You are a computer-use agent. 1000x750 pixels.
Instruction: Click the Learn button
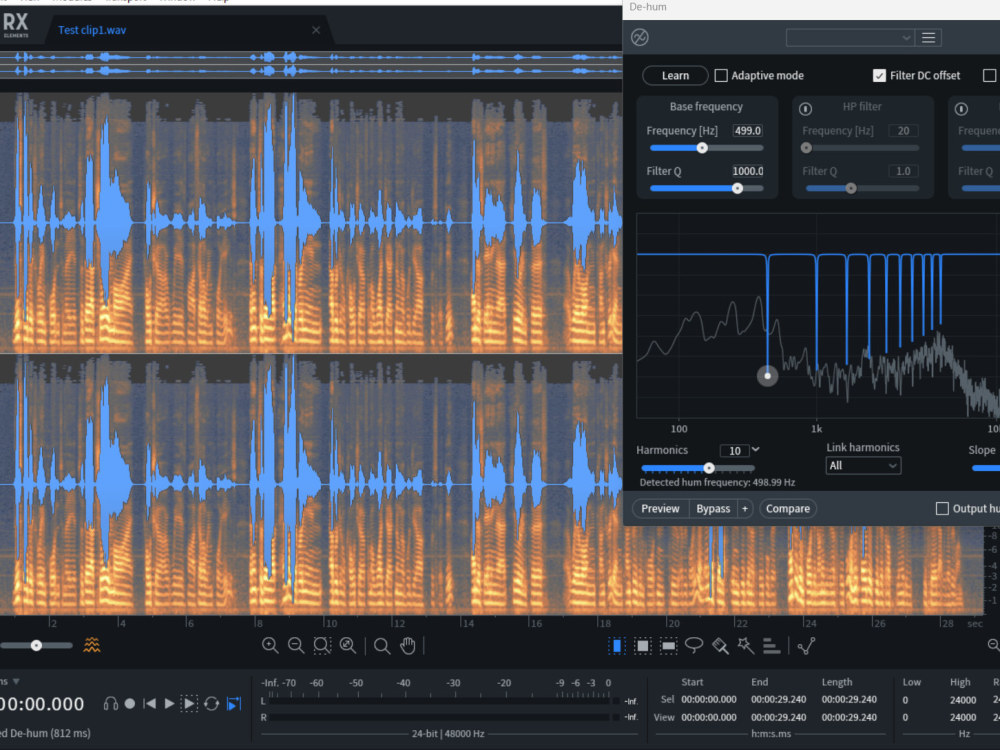[675, 76]
